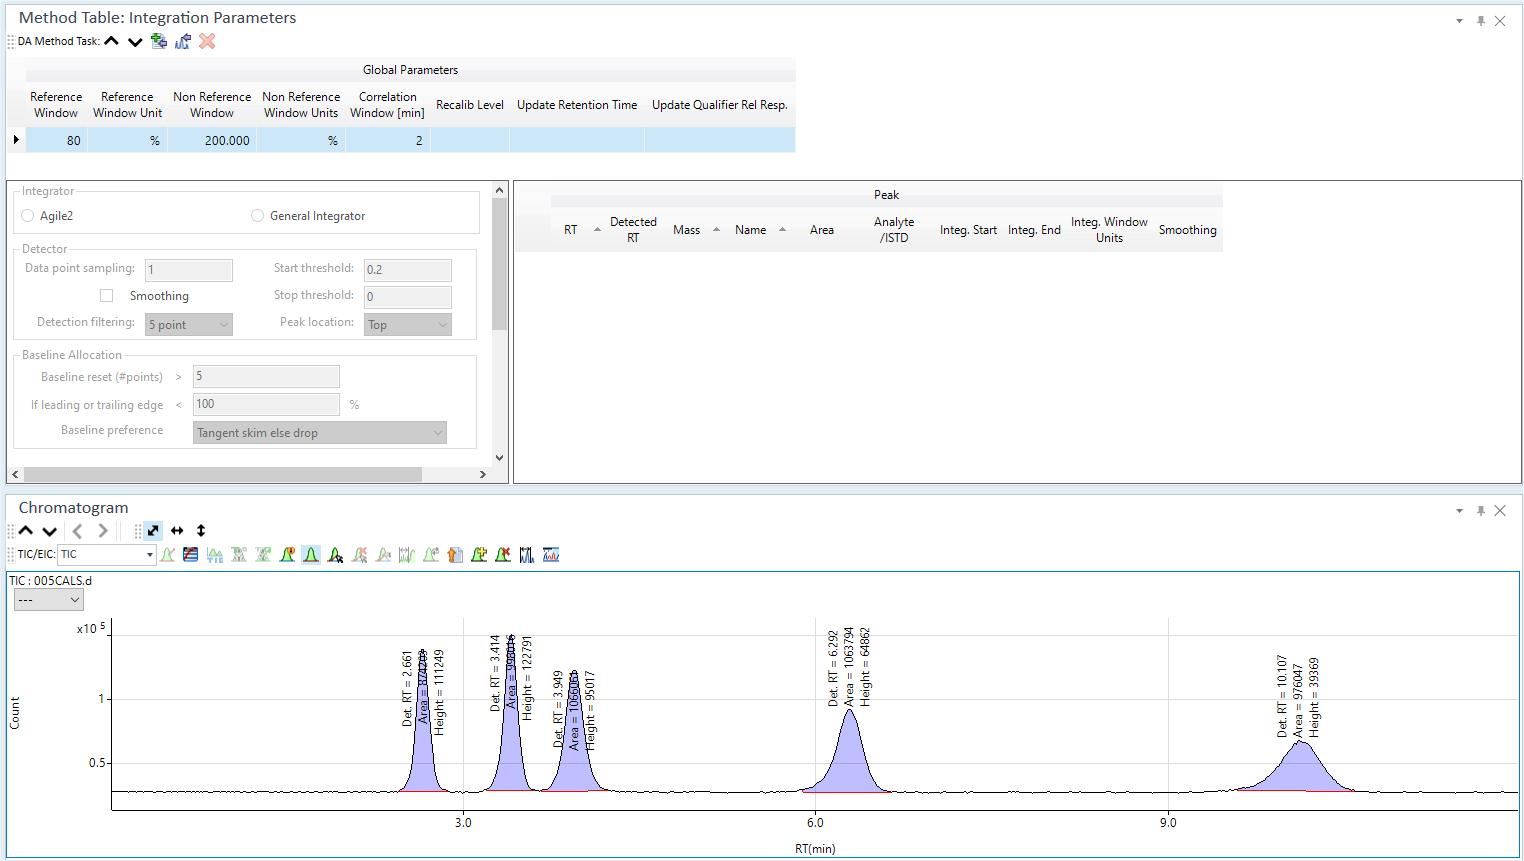Screen dimensions: 1524x861
Task: Open the Chromatogram panel options arrow
Action: [1459, 511]
